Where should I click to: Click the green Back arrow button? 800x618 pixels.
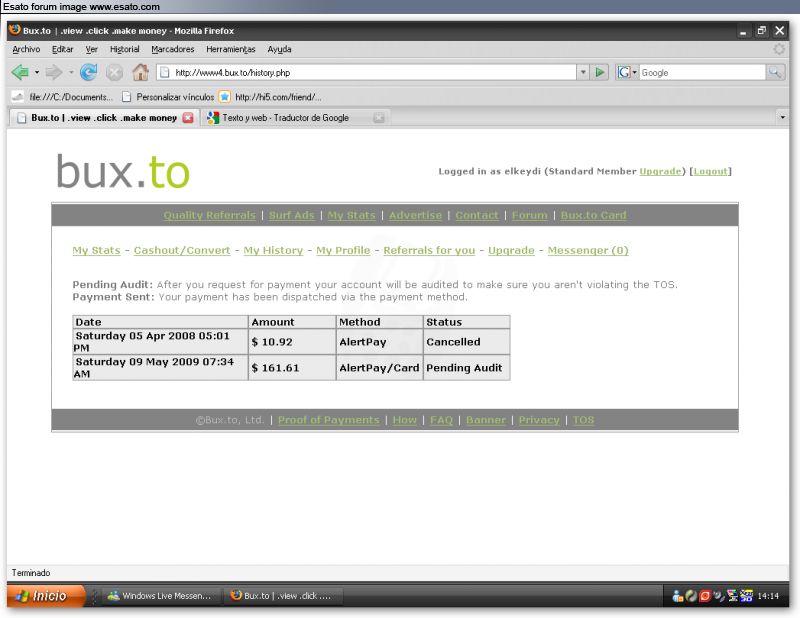pyautogui.click(x=20, y=72)
